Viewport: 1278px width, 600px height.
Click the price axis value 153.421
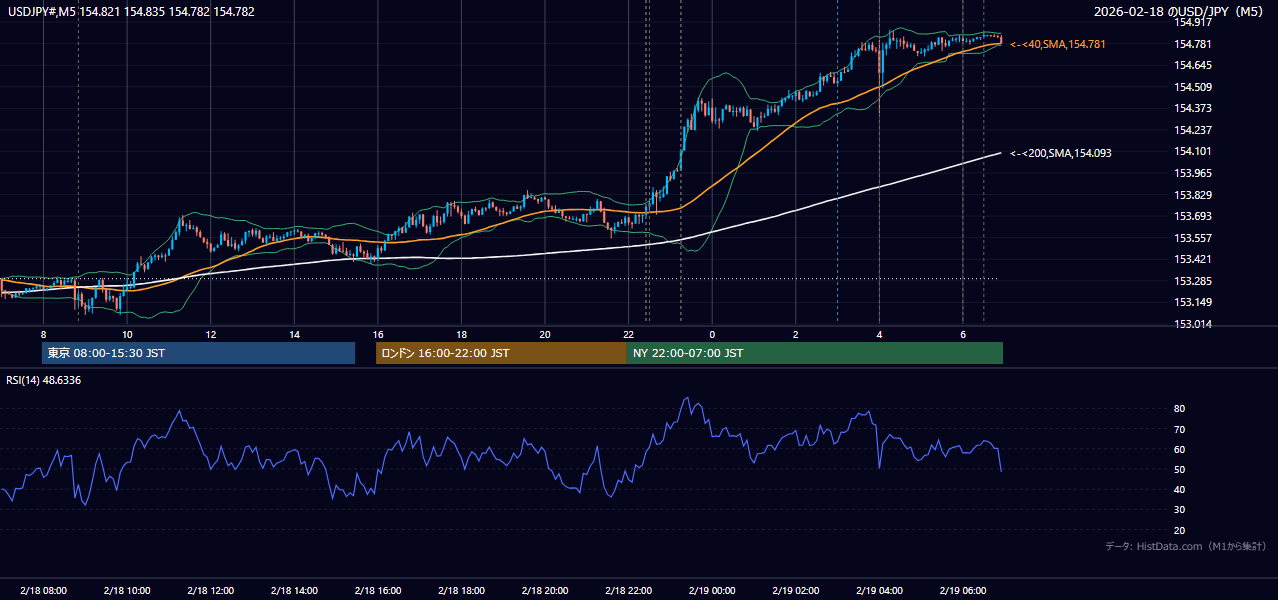1193,259
